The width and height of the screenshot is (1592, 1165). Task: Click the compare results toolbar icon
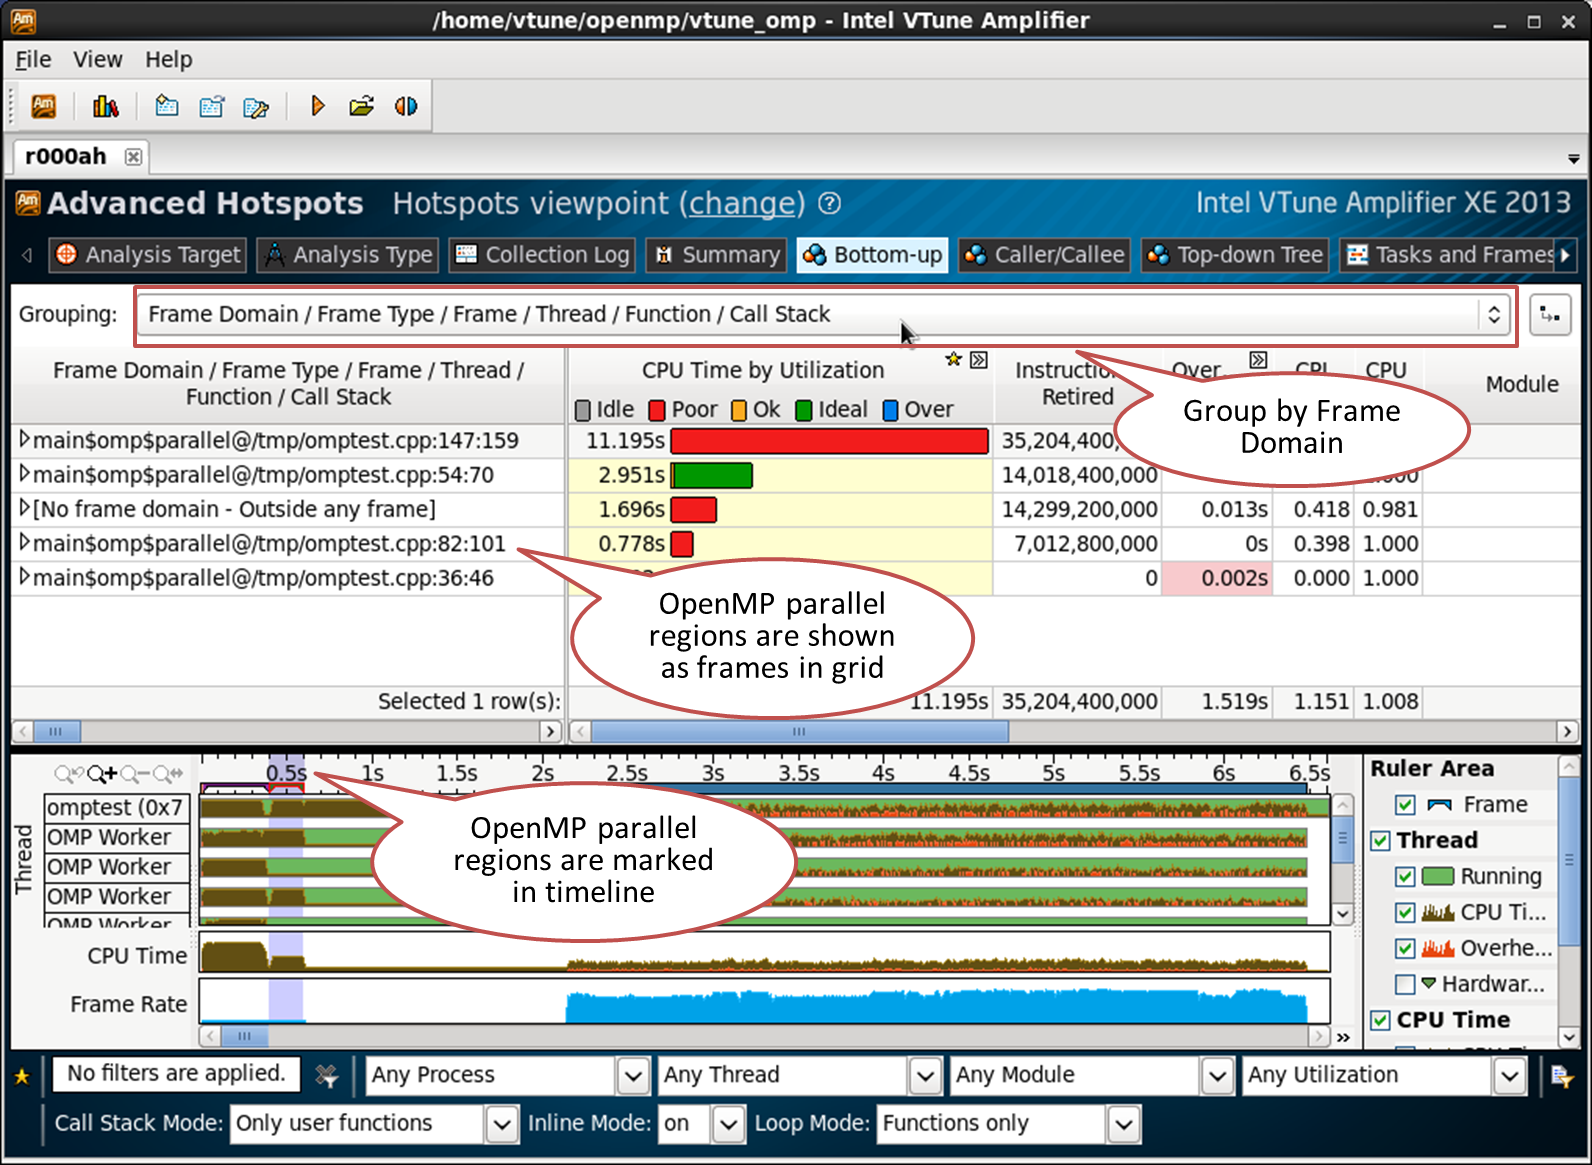(406, 106)
